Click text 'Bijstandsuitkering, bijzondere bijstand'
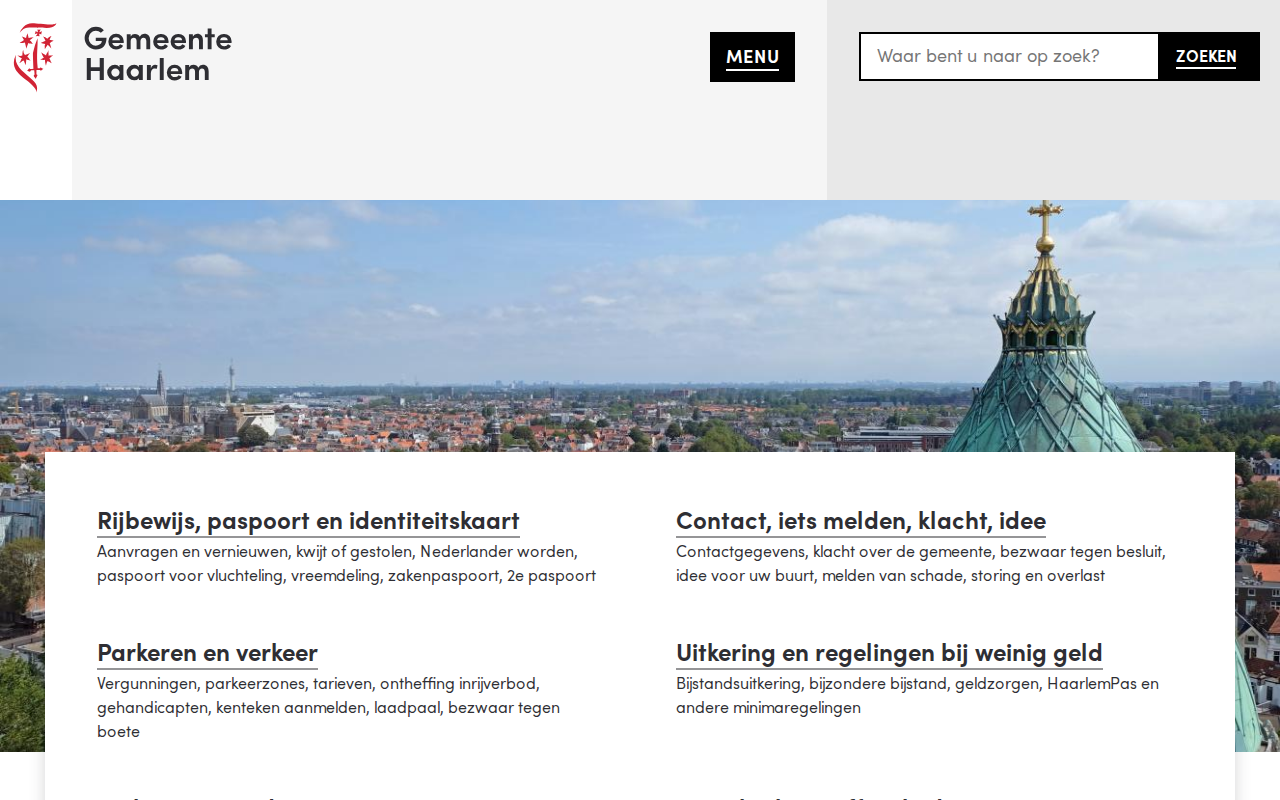Viewport: 1280px width, 800px height. coord(811,684)
